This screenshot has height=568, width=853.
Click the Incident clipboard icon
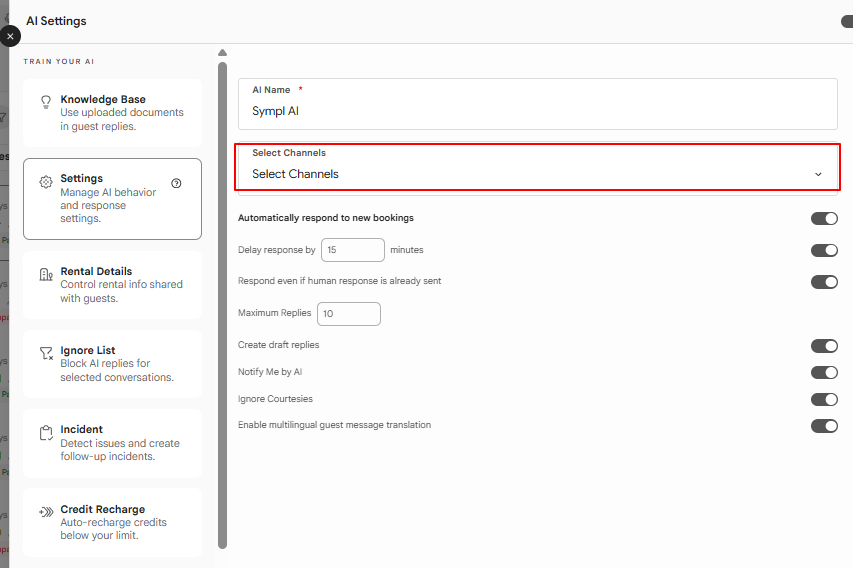point(46,433)
